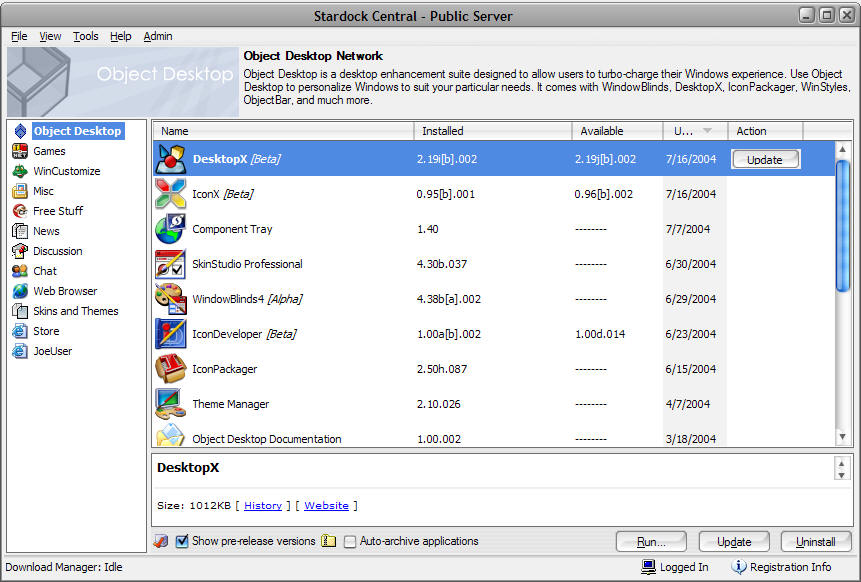Click the WinCustomize sidebar icon
The width and height of the screenshot is (861, 582).
[20, 171]
